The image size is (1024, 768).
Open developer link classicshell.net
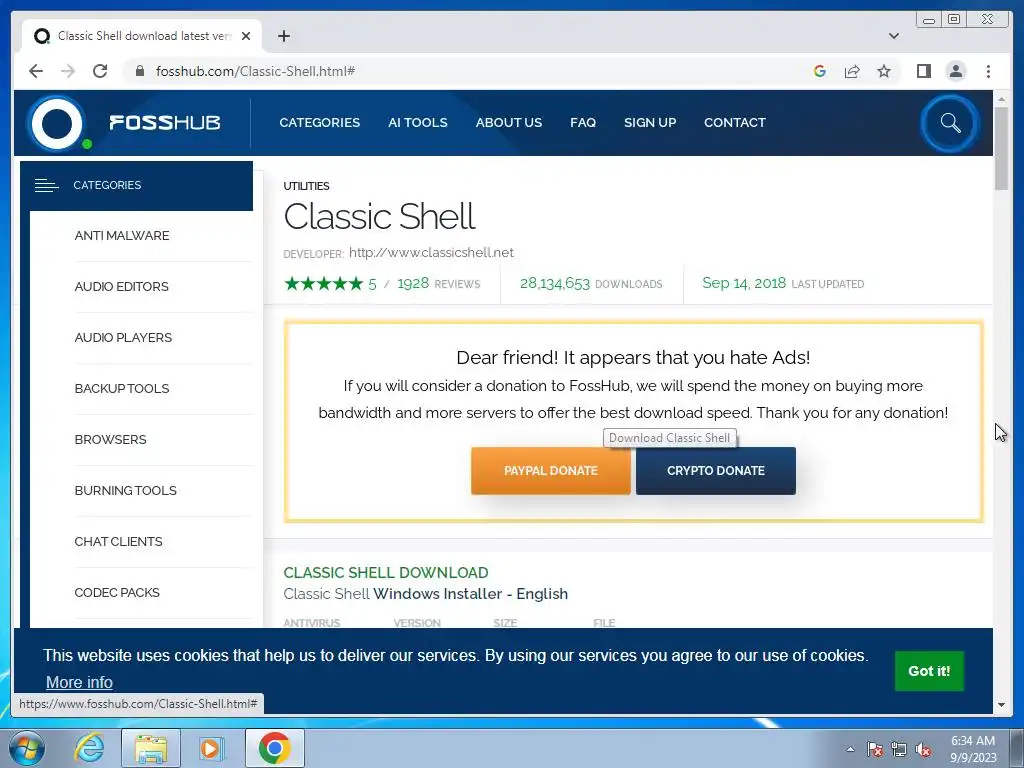point(431,253)
